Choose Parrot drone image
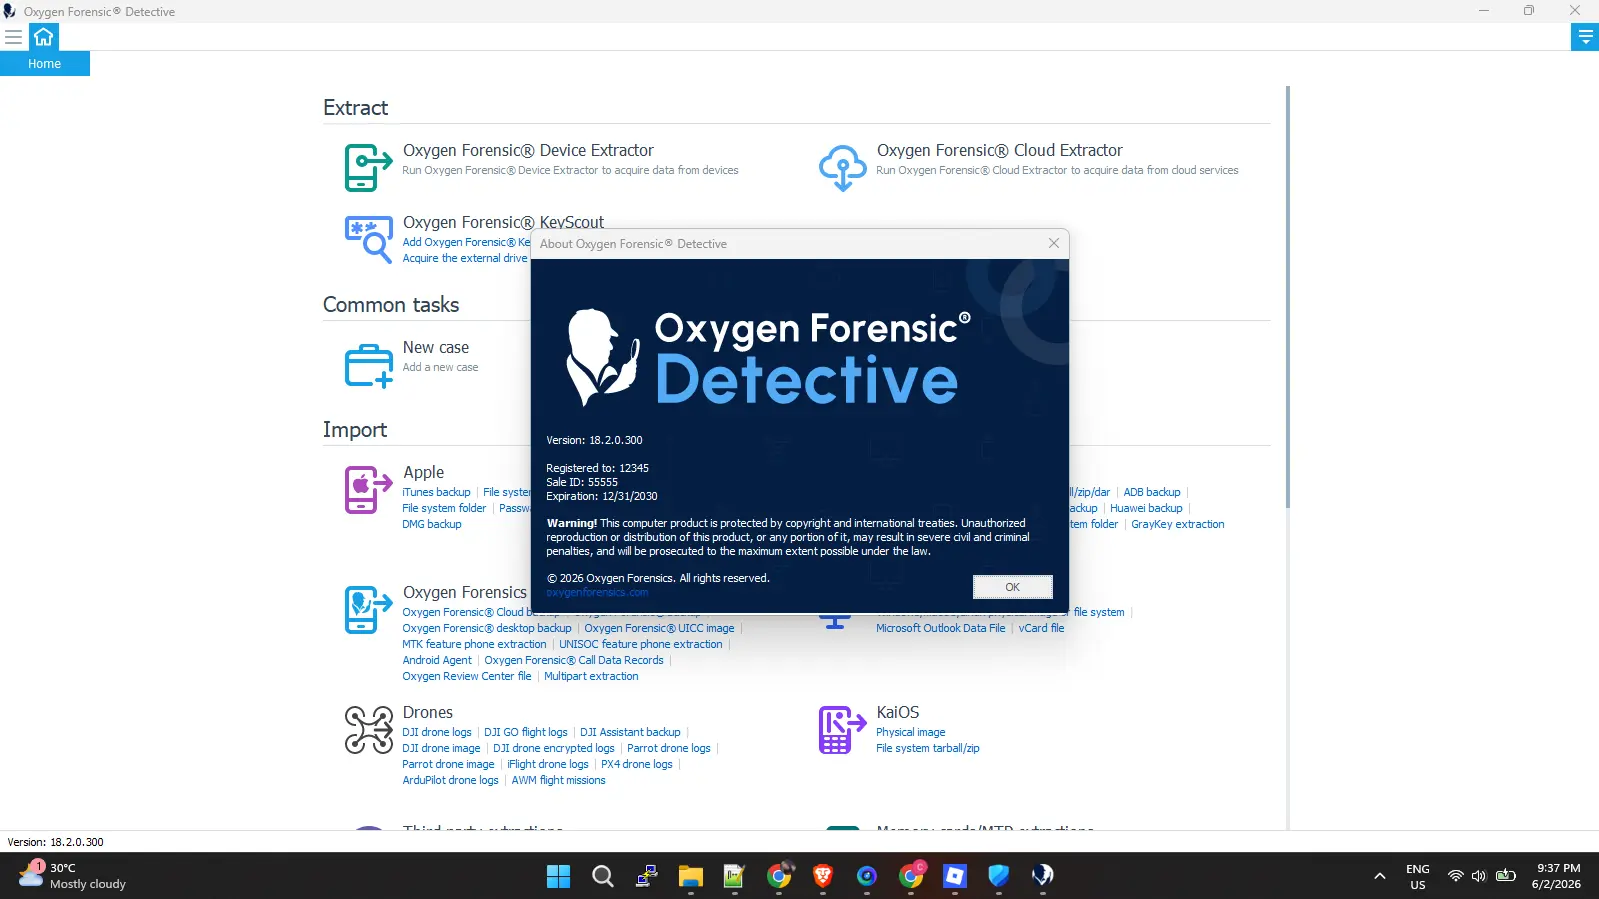This screenshot has height=899, width=1599. coord(448,764)
